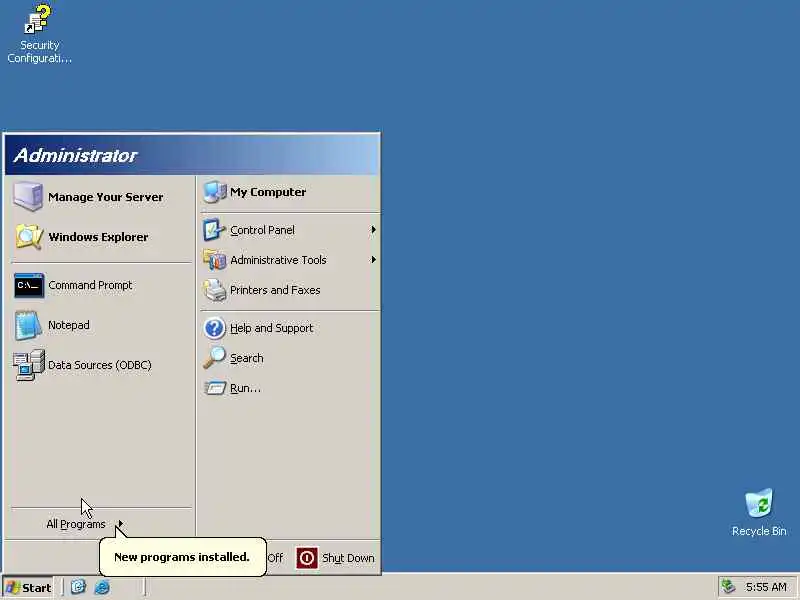Click the Printers and Faxes label
This screenshot has height=600, width=800.
click(x=275, y=290)
